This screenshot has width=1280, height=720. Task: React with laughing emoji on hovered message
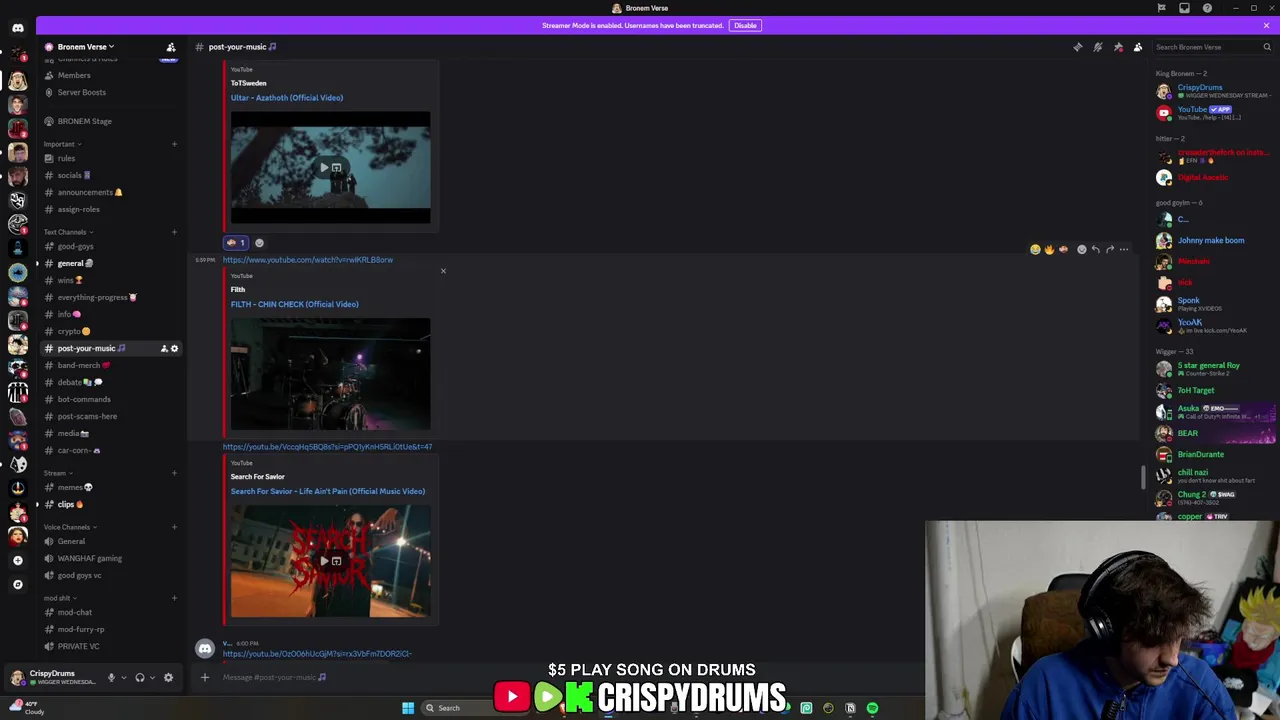pos(1035,249)
